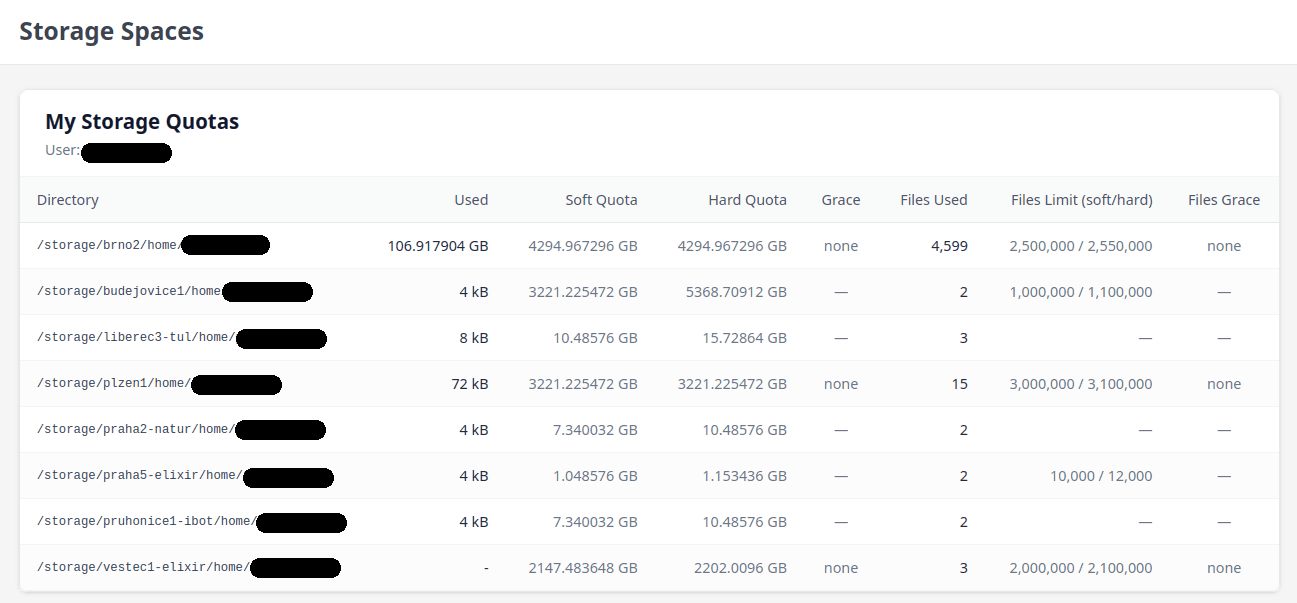
Task: Click the 2,500,000 / 2,550,000 files limit
Action: click(x=1081, y=246)
